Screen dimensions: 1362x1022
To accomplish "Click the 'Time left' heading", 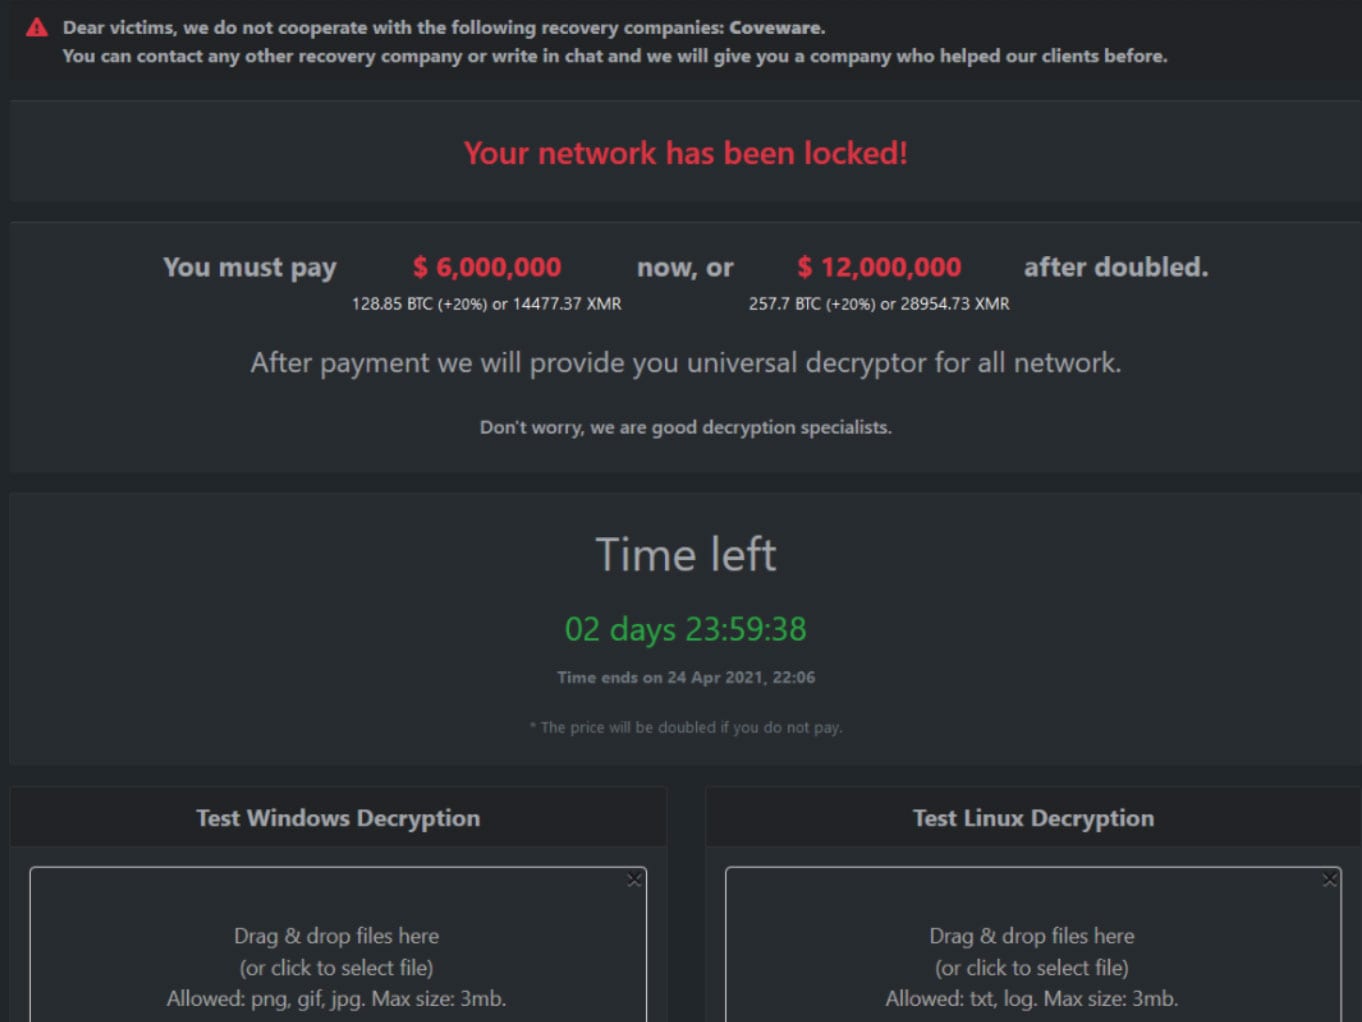I will [685, 555].
